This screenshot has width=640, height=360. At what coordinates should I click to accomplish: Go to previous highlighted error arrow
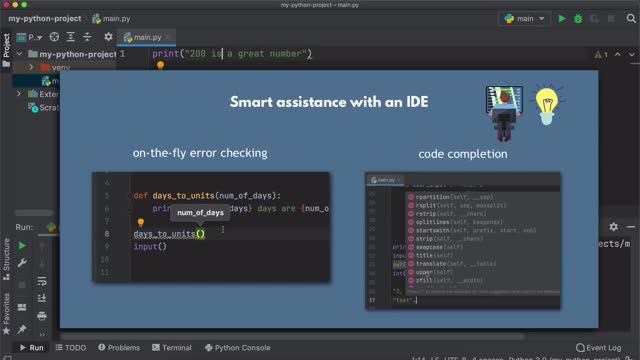(618, 54)
